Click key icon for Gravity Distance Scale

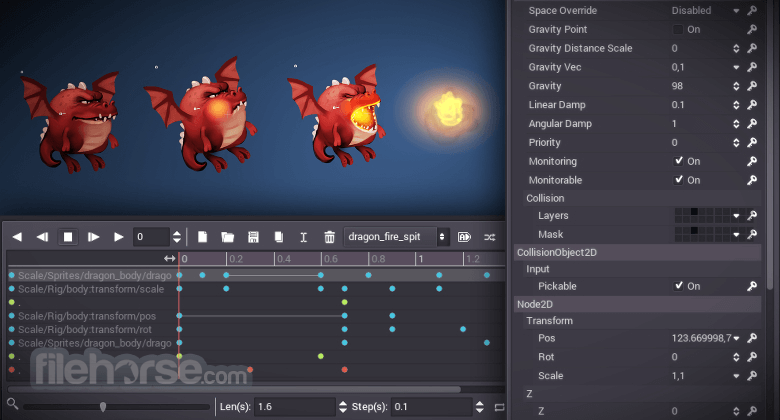(x=752, y=48)
